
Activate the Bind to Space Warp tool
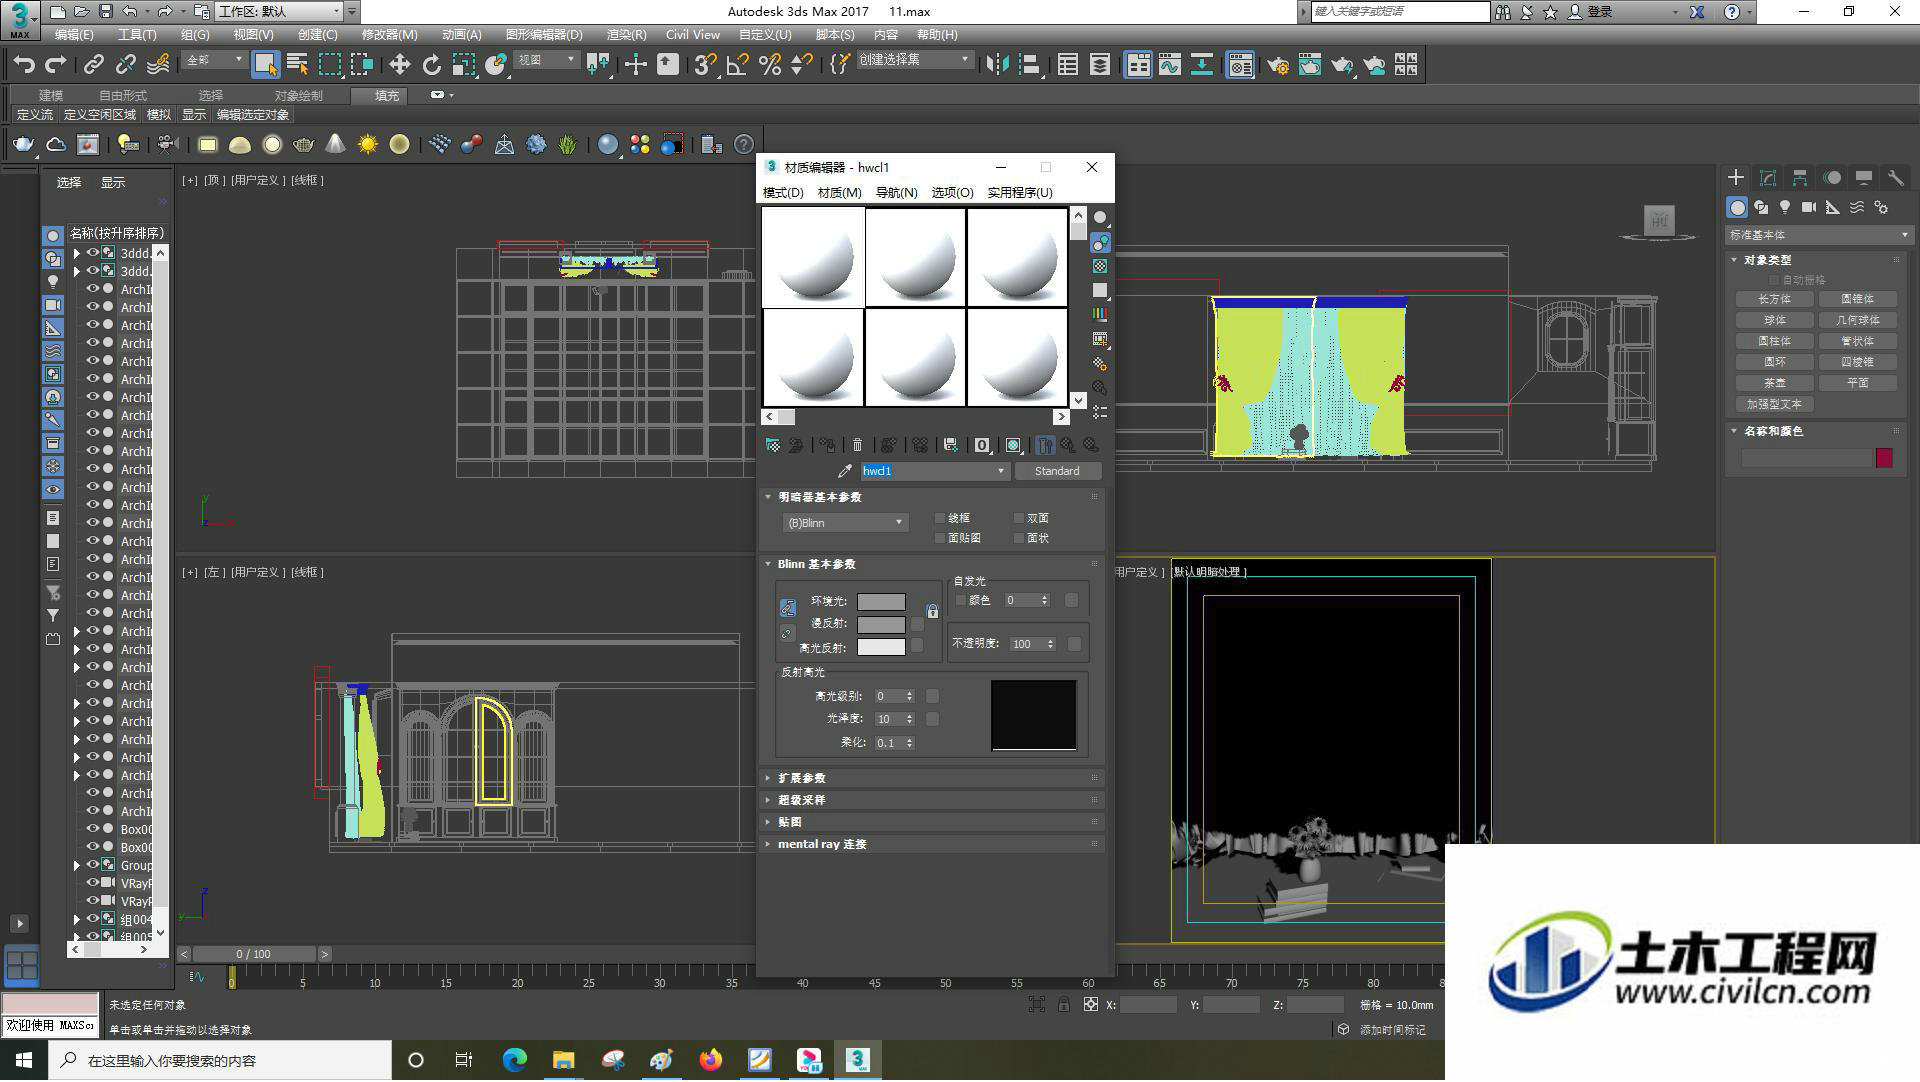coord(158,65)
